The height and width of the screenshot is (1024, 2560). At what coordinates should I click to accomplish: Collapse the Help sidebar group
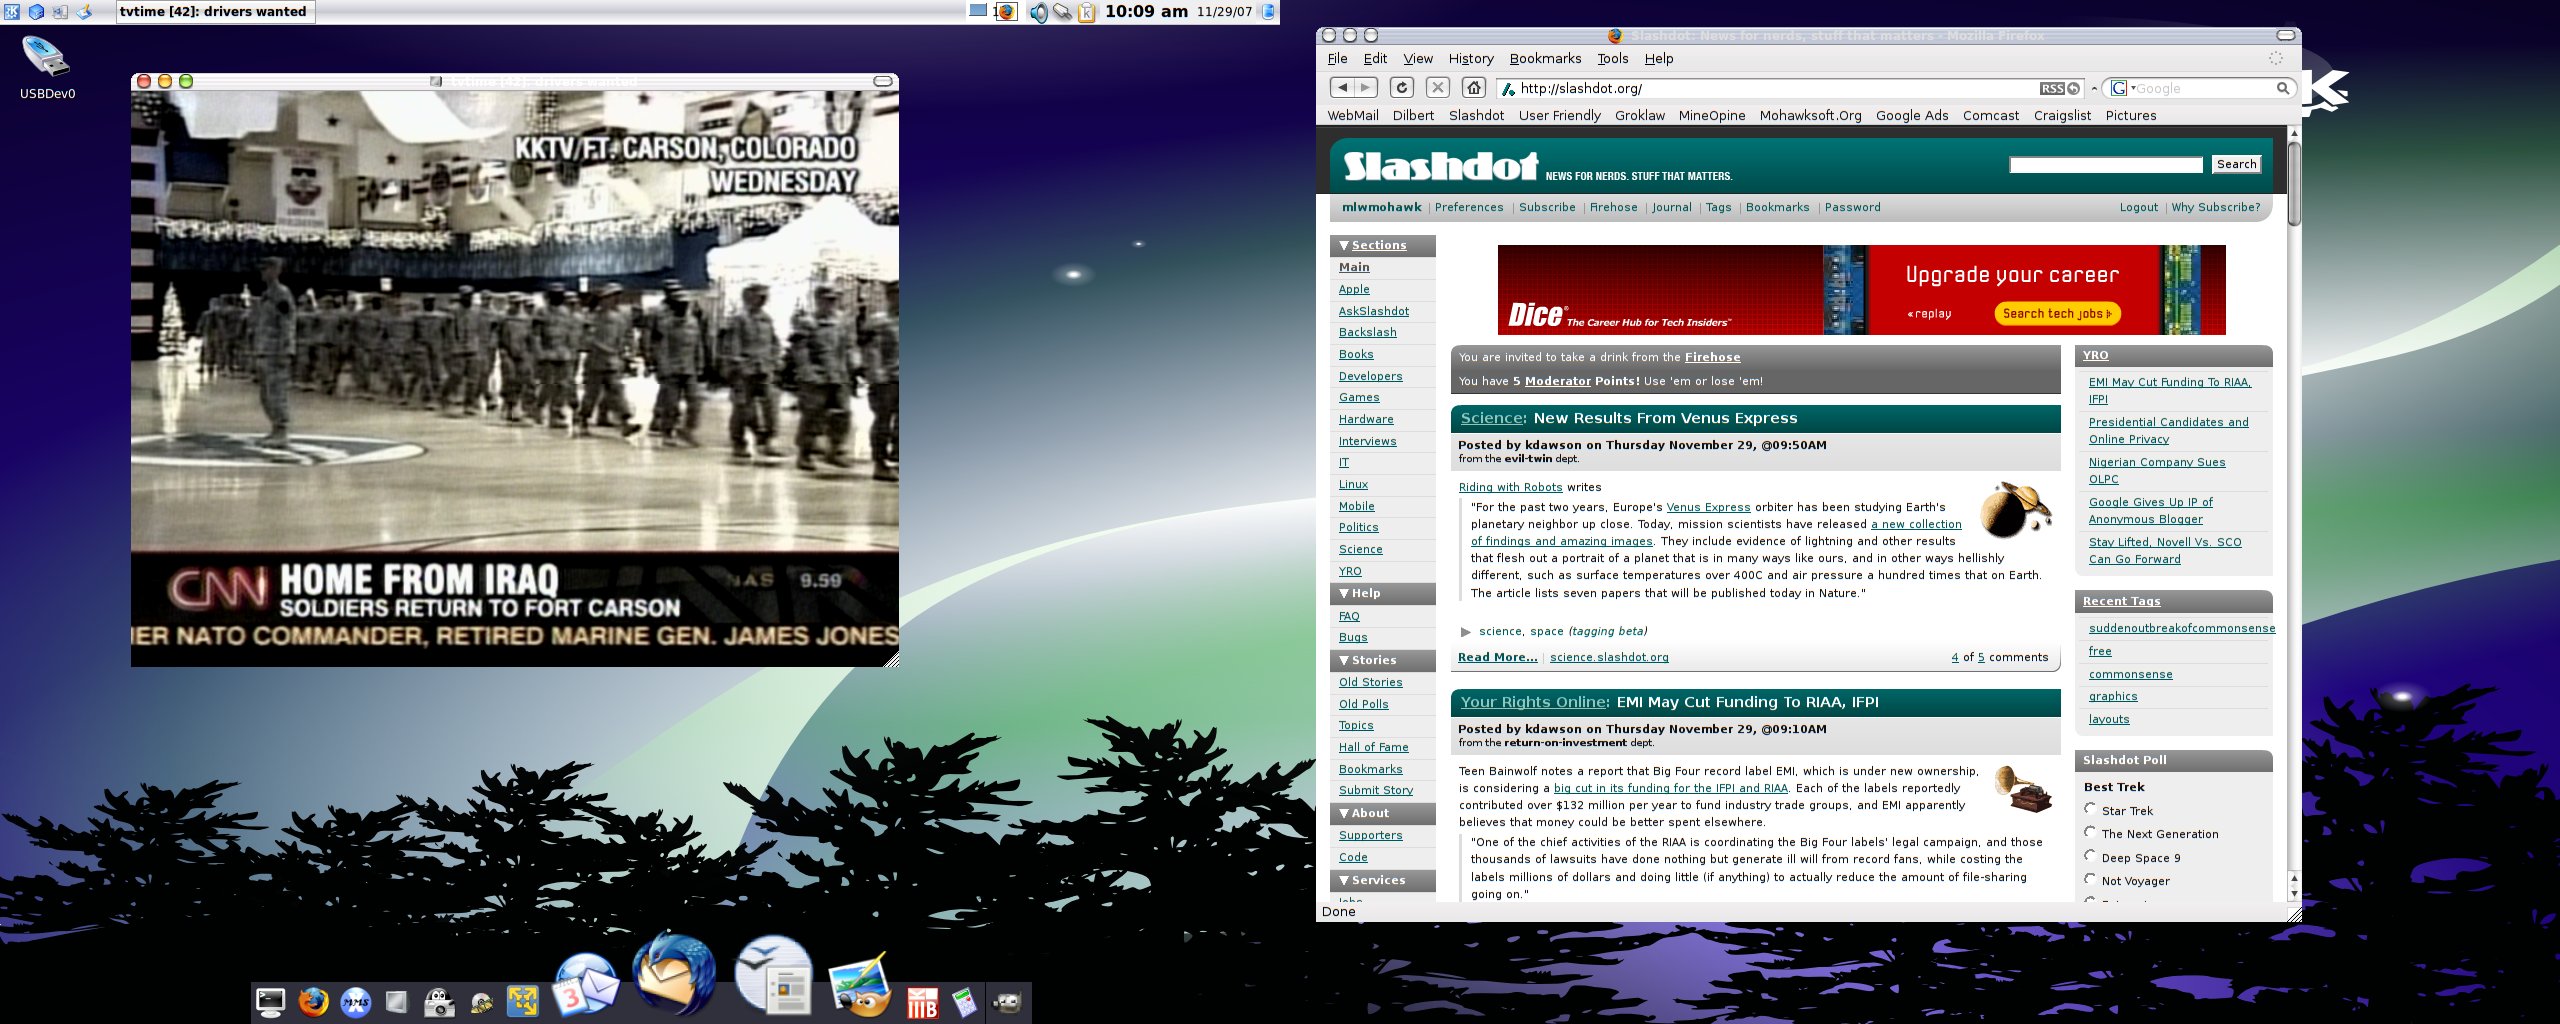coord(1344,593)
